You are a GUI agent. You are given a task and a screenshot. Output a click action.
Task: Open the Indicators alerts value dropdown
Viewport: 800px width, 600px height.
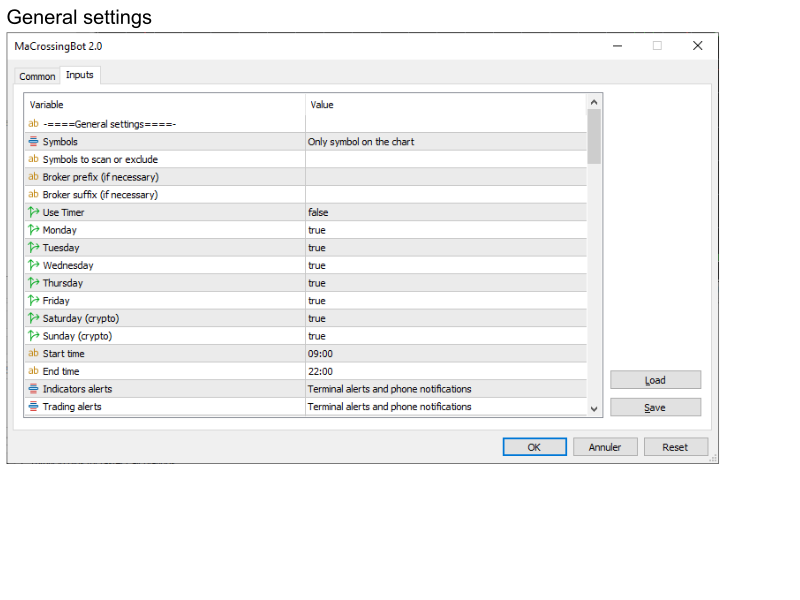click(x=446, y=389)
